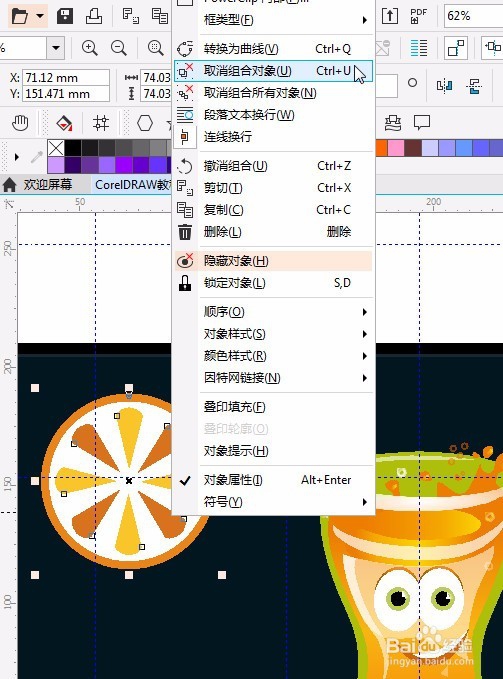Image resolution: width=503 pixels, height=679 pixels.
Task: Click the palette flyout arrow
Action: (17, 157)
